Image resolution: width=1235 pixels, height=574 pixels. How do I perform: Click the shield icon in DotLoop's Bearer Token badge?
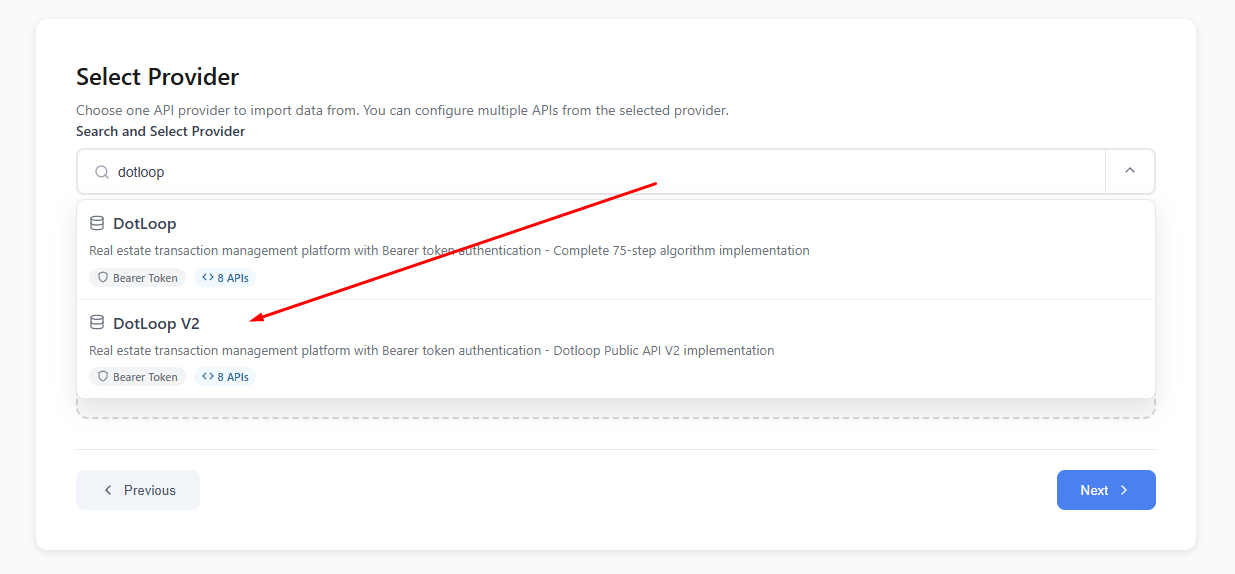(102, 278)
